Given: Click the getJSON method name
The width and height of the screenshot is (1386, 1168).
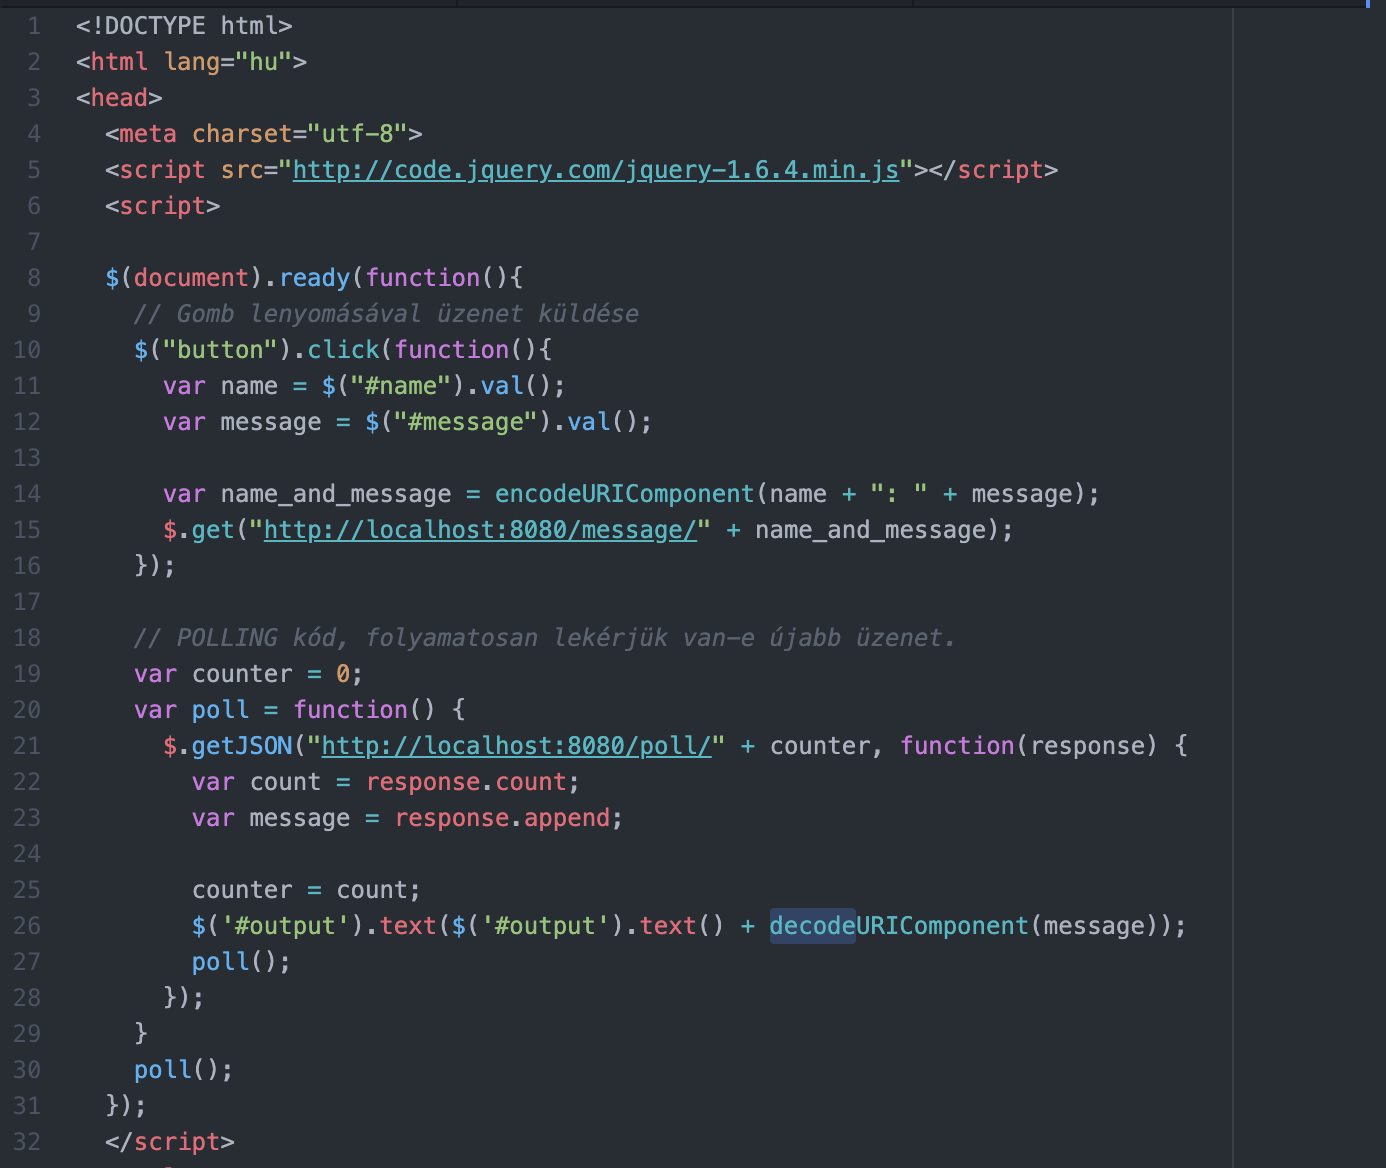Looking at the screenshot, I should coord(241,746).
